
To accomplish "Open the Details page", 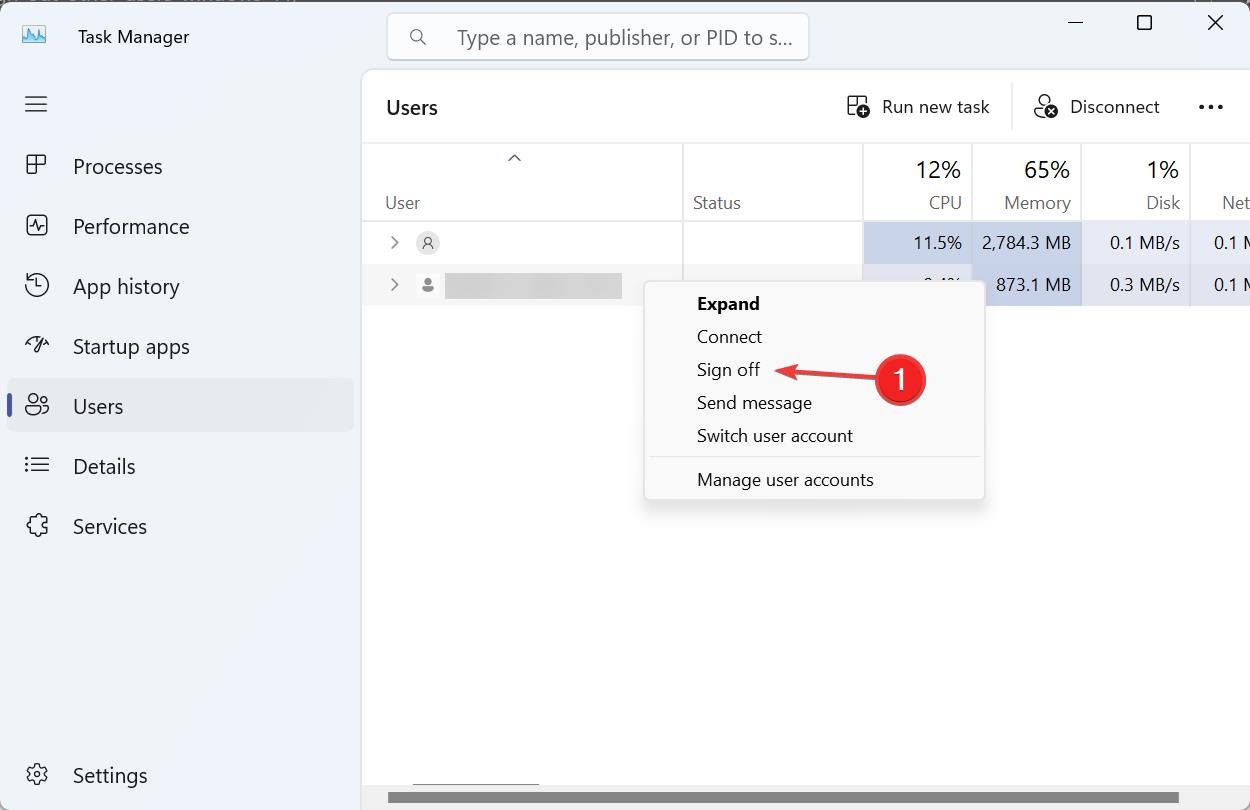I will pyautogui.click(x=180, y=466).
